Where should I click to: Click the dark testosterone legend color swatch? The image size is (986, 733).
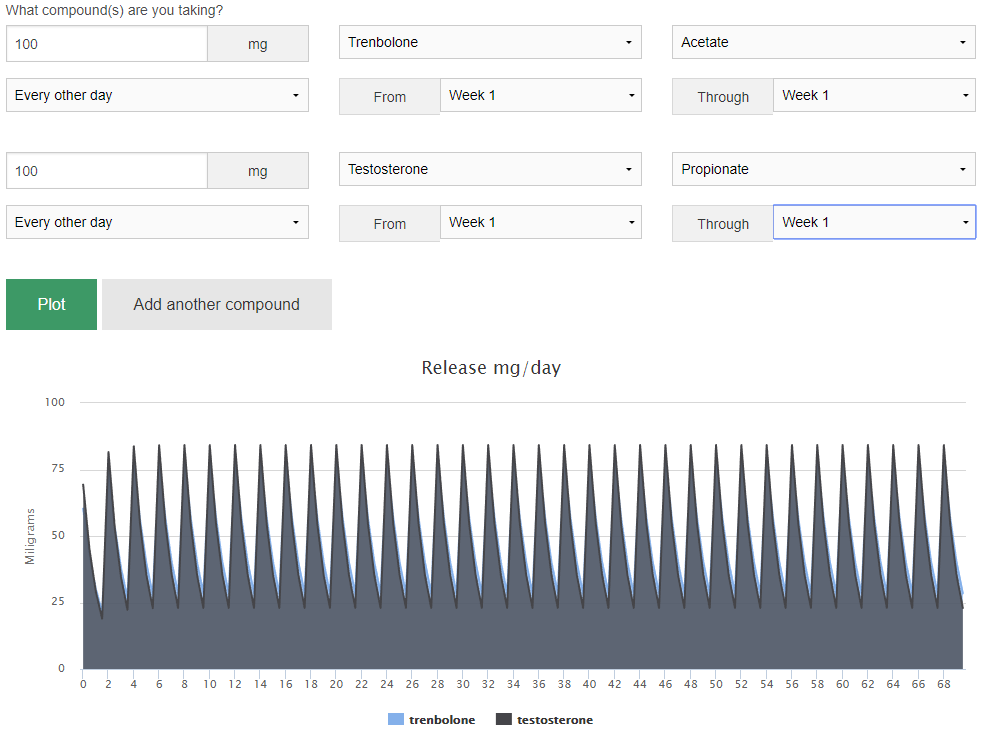504,720
